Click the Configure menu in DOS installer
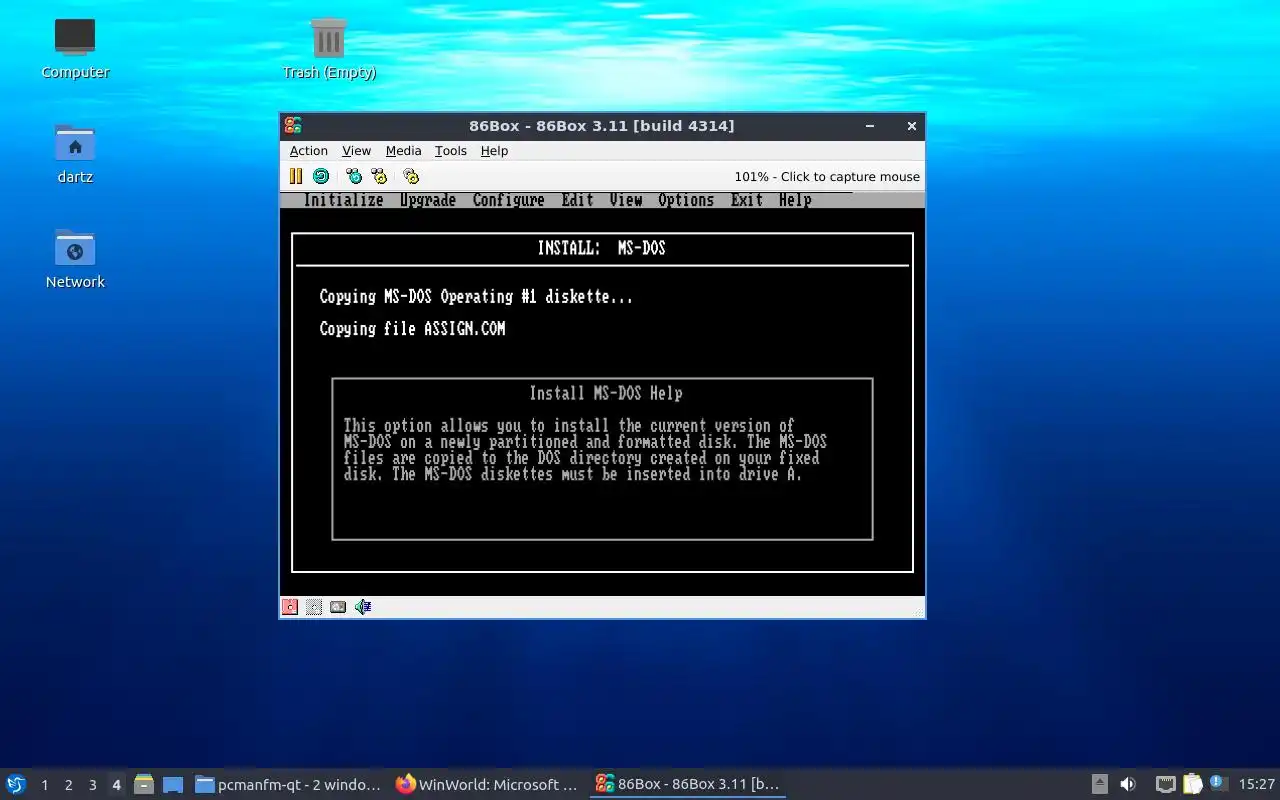This screenshot has height=800, width=1280. coord(508,200)
